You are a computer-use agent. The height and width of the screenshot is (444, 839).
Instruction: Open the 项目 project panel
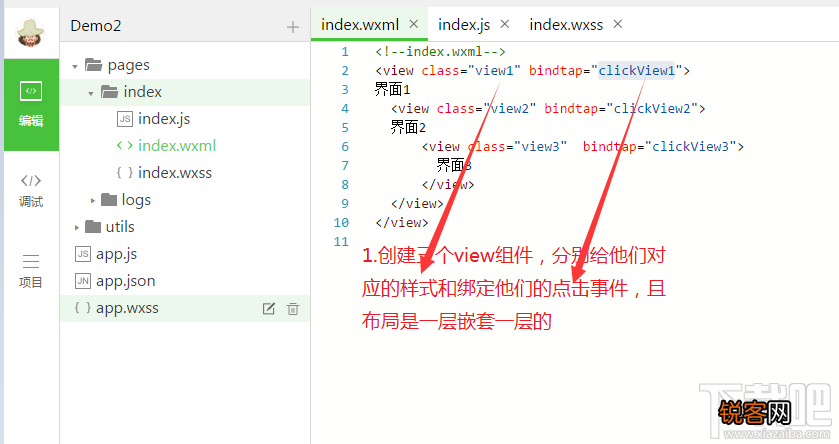pyautogui.click(x=30, y=270)
